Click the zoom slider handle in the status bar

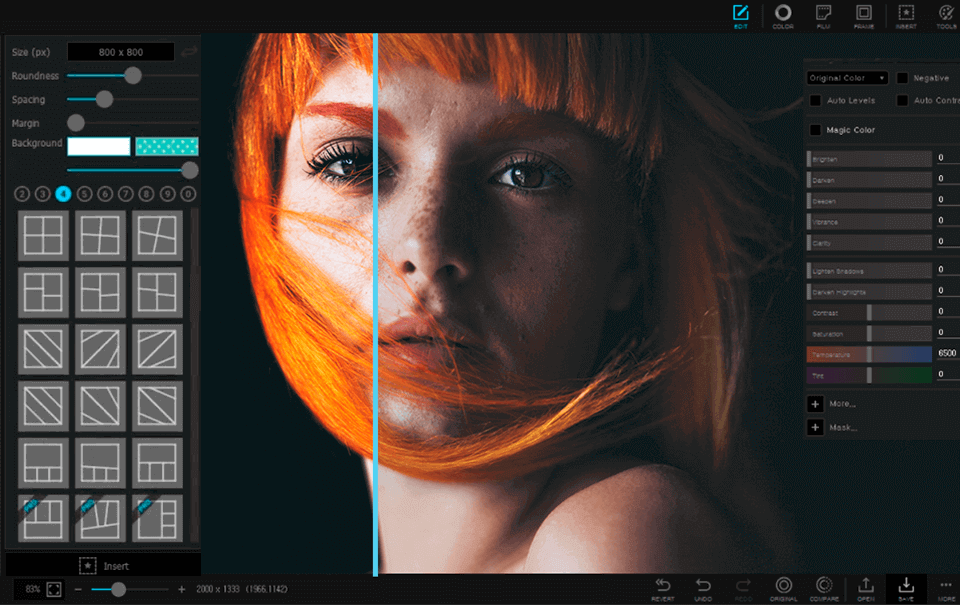click(x=119, y=589)
